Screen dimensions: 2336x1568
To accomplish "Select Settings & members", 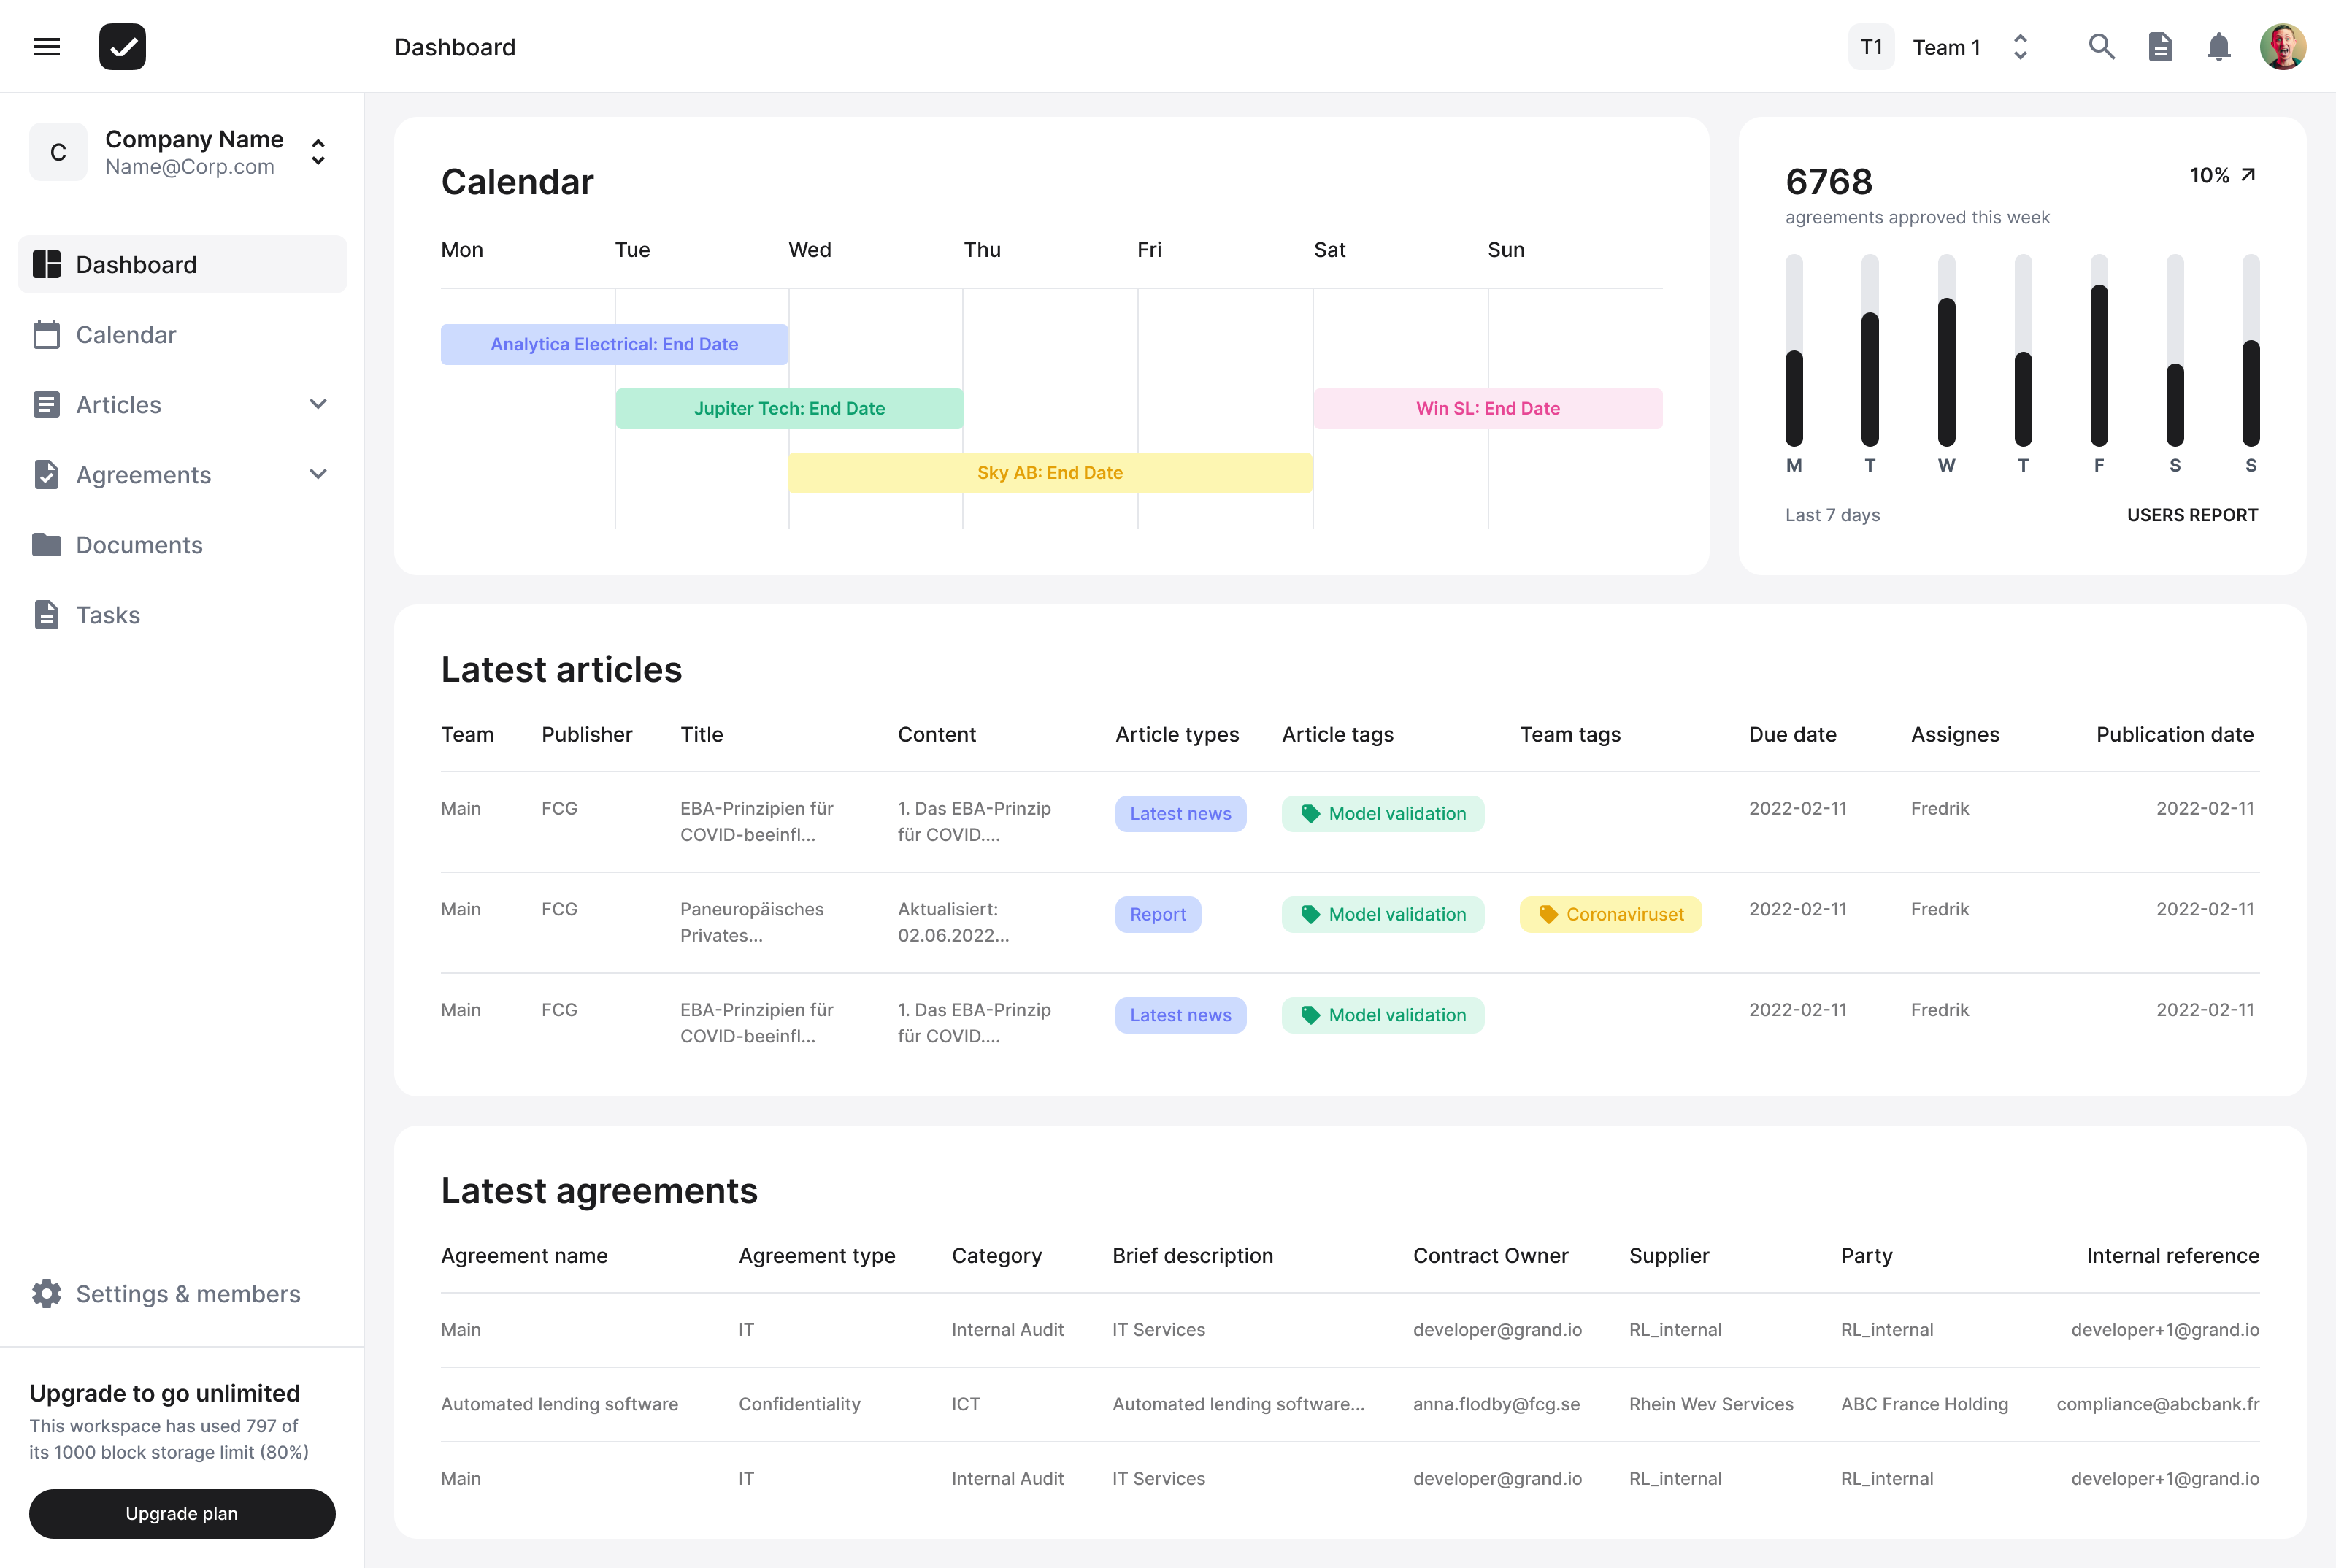I will [188, 1293].
